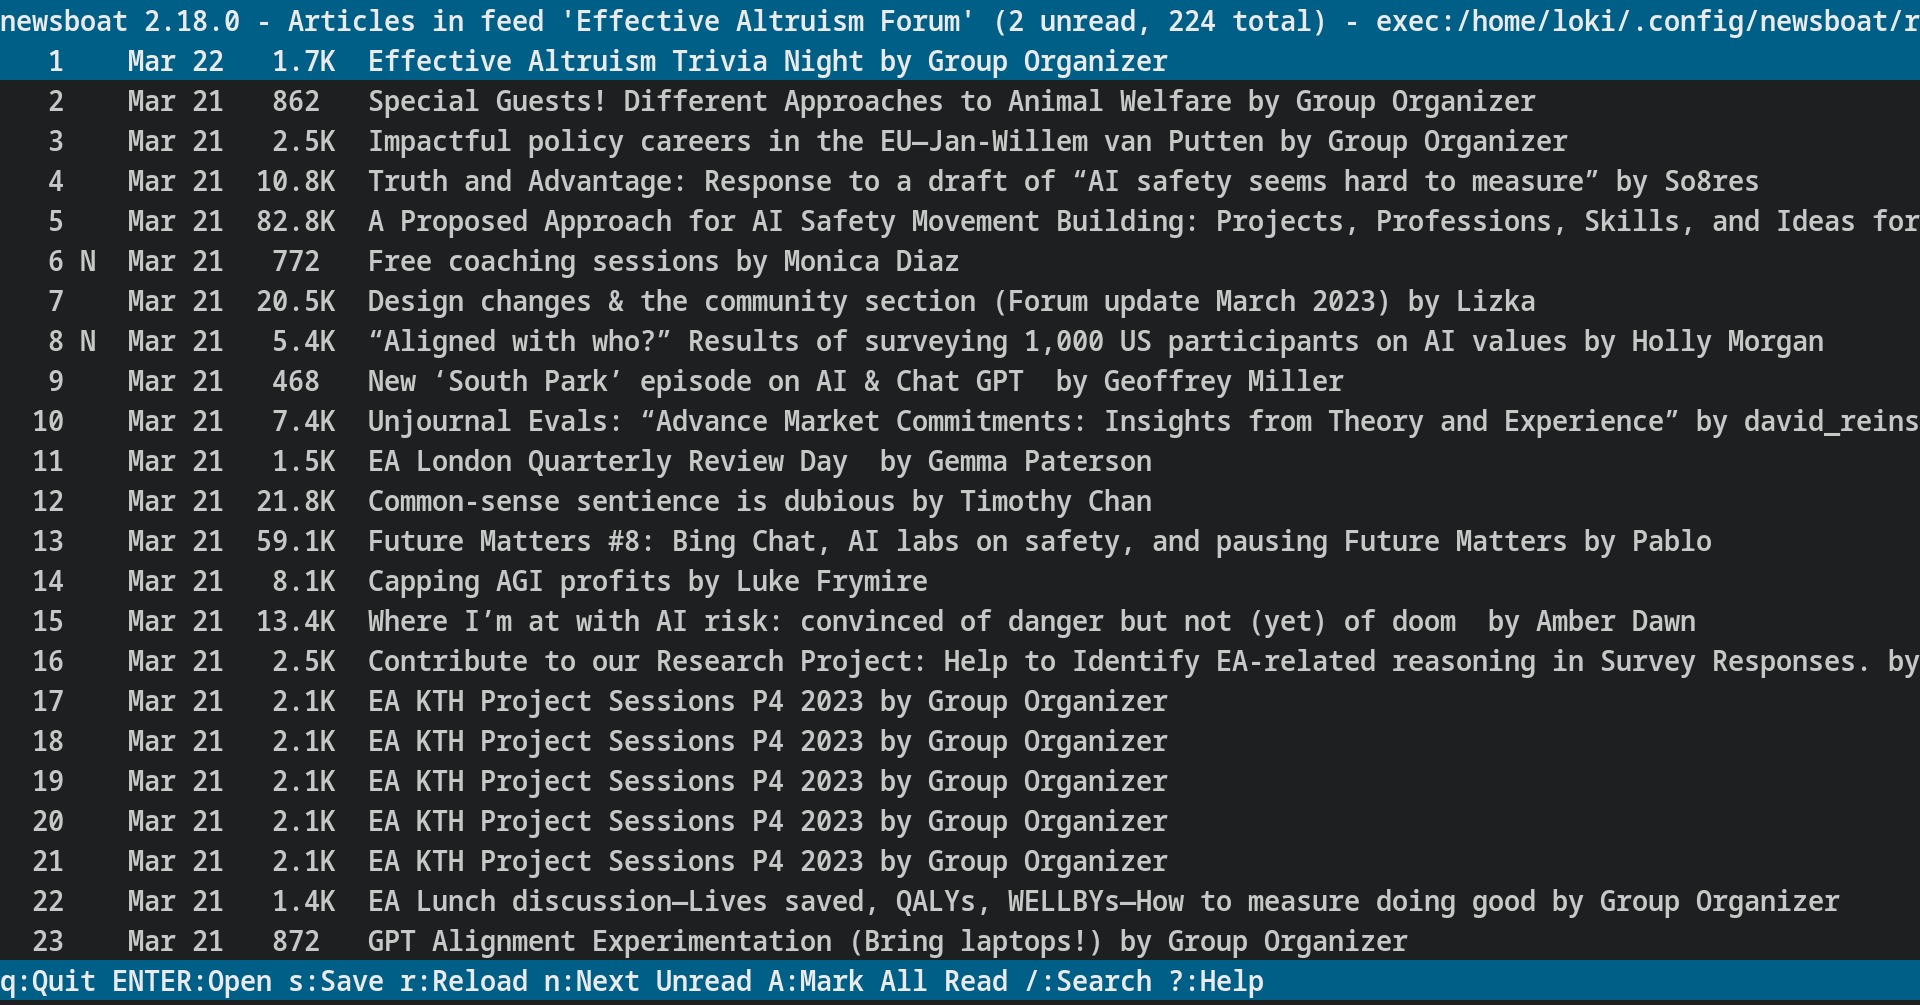Select 'New South Park episode on AI' article
The image size is (1920, 1005).
pos(855,381)
